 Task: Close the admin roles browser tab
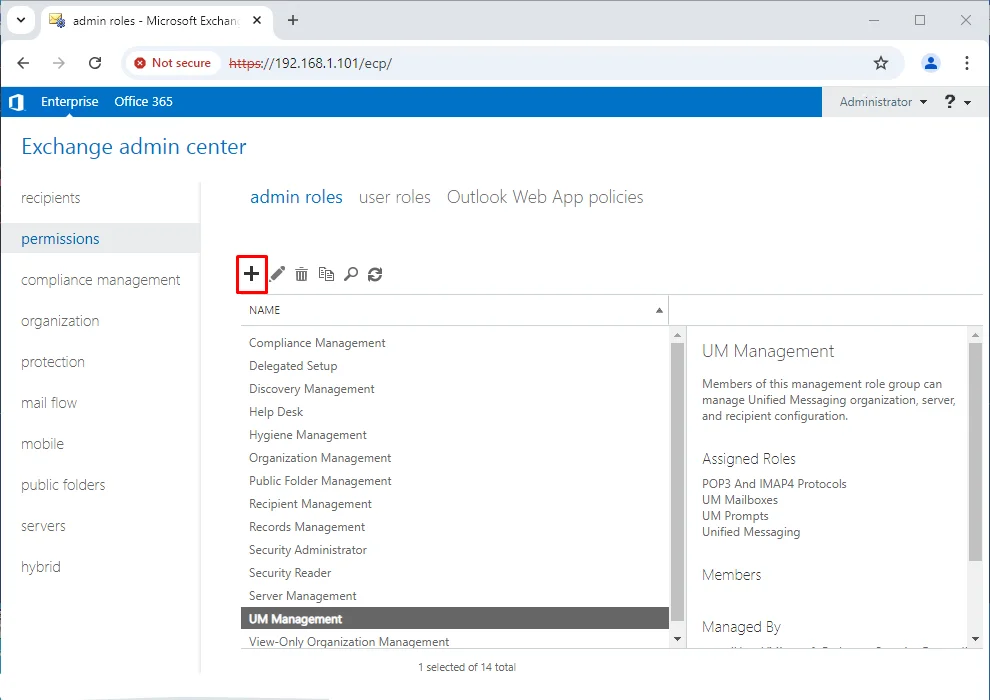click(x=257, y=20)
